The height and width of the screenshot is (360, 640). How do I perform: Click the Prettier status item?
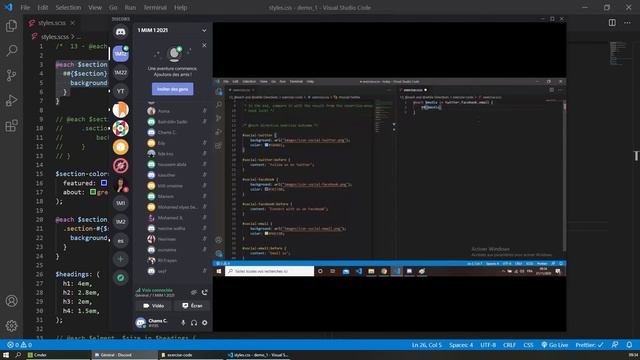tap(589, 345)
